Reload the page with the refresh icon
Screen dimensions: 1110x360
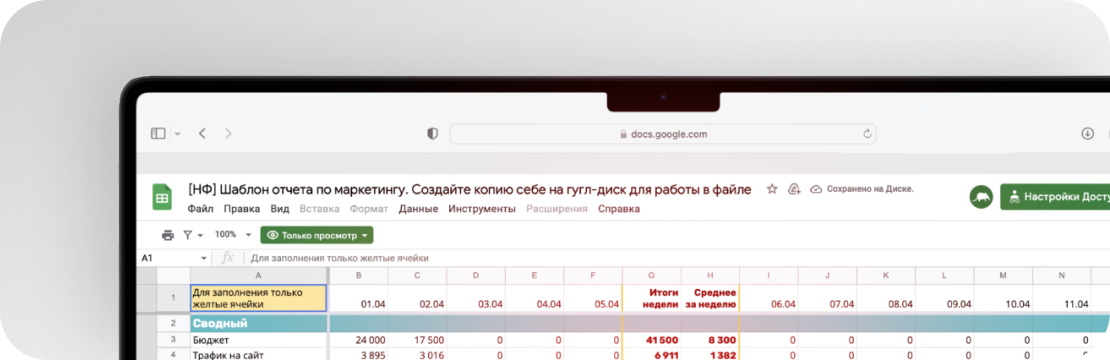tap(866, 134)
